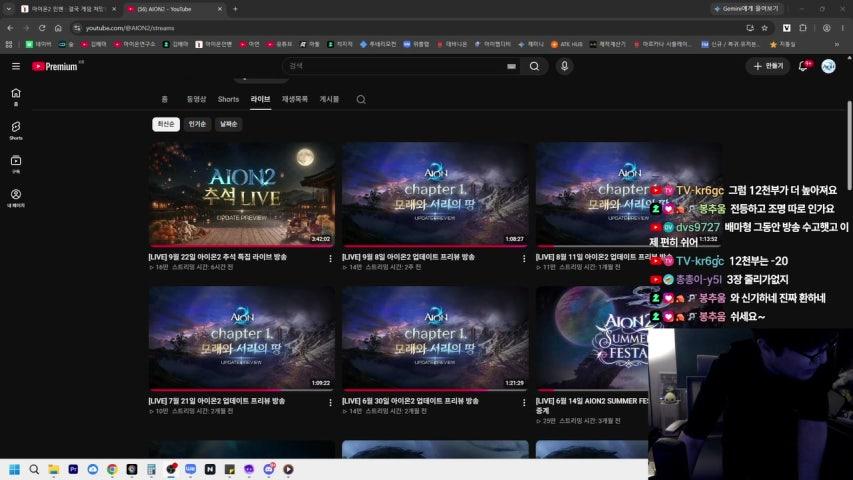Open Notion from the taskbar
The image size is (853, 480).
[x=210, y=469]
